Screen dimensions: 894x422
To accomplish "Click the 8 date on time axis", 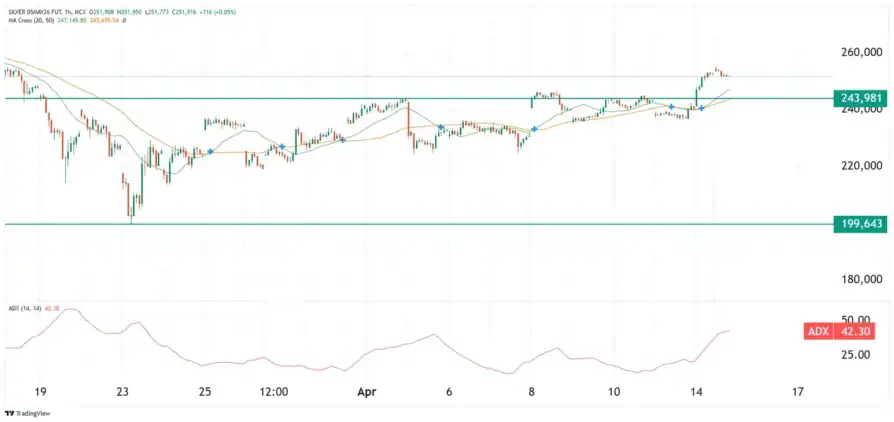I will click(532, 393).
